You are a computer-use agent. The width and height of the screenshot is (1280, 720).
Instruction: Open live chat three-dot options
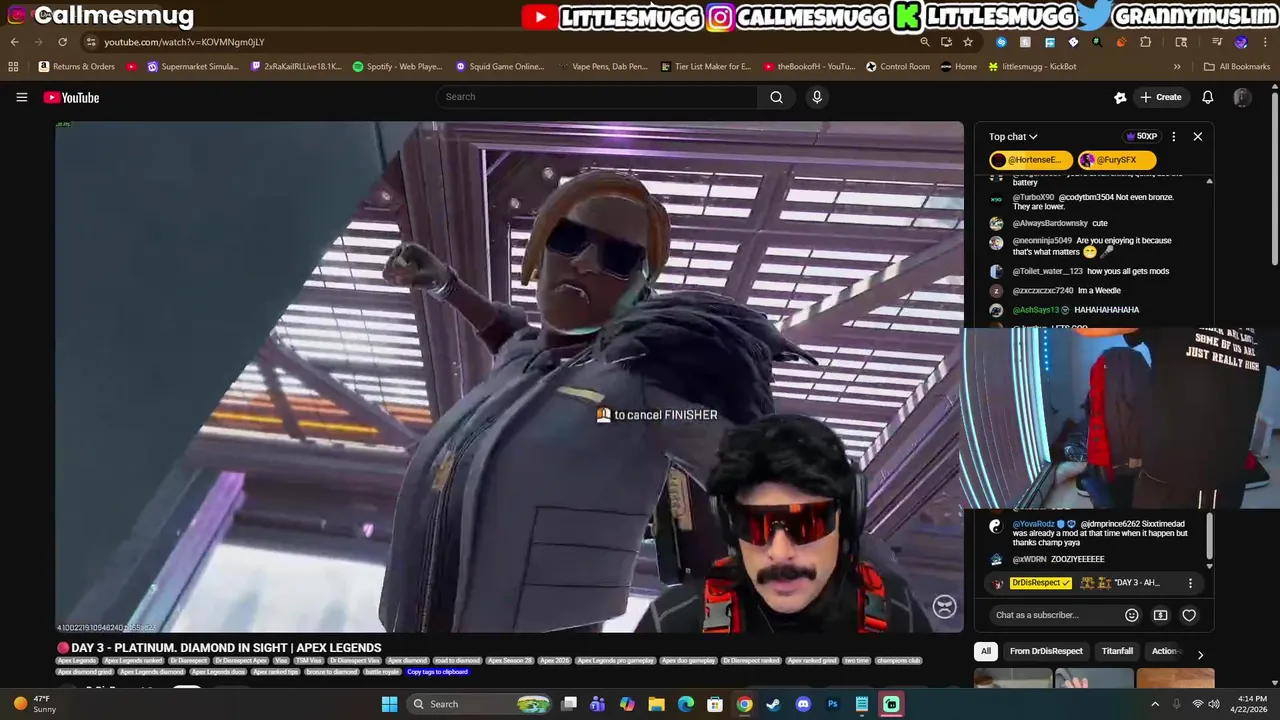(1174, 137)
